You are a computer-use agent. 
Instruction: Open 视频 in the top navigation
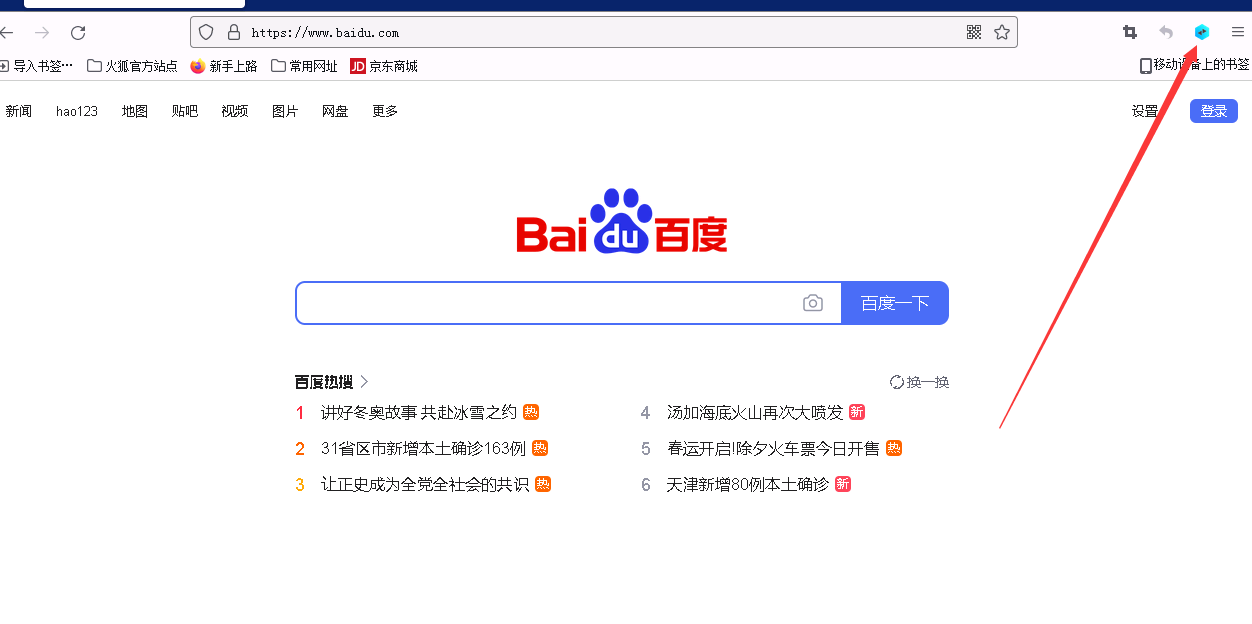(235, 111)
